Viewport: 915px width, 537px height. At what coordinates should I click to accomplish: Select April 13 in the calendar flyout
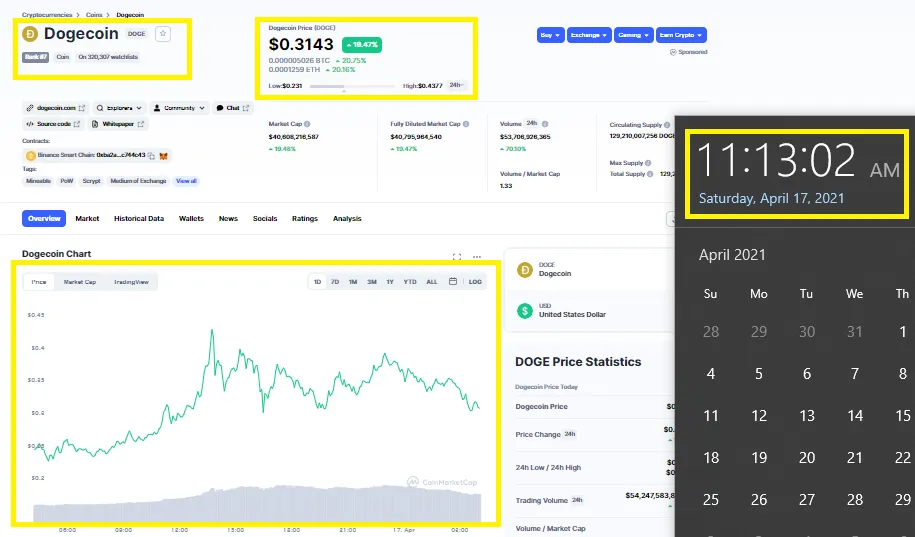[806, 416]
